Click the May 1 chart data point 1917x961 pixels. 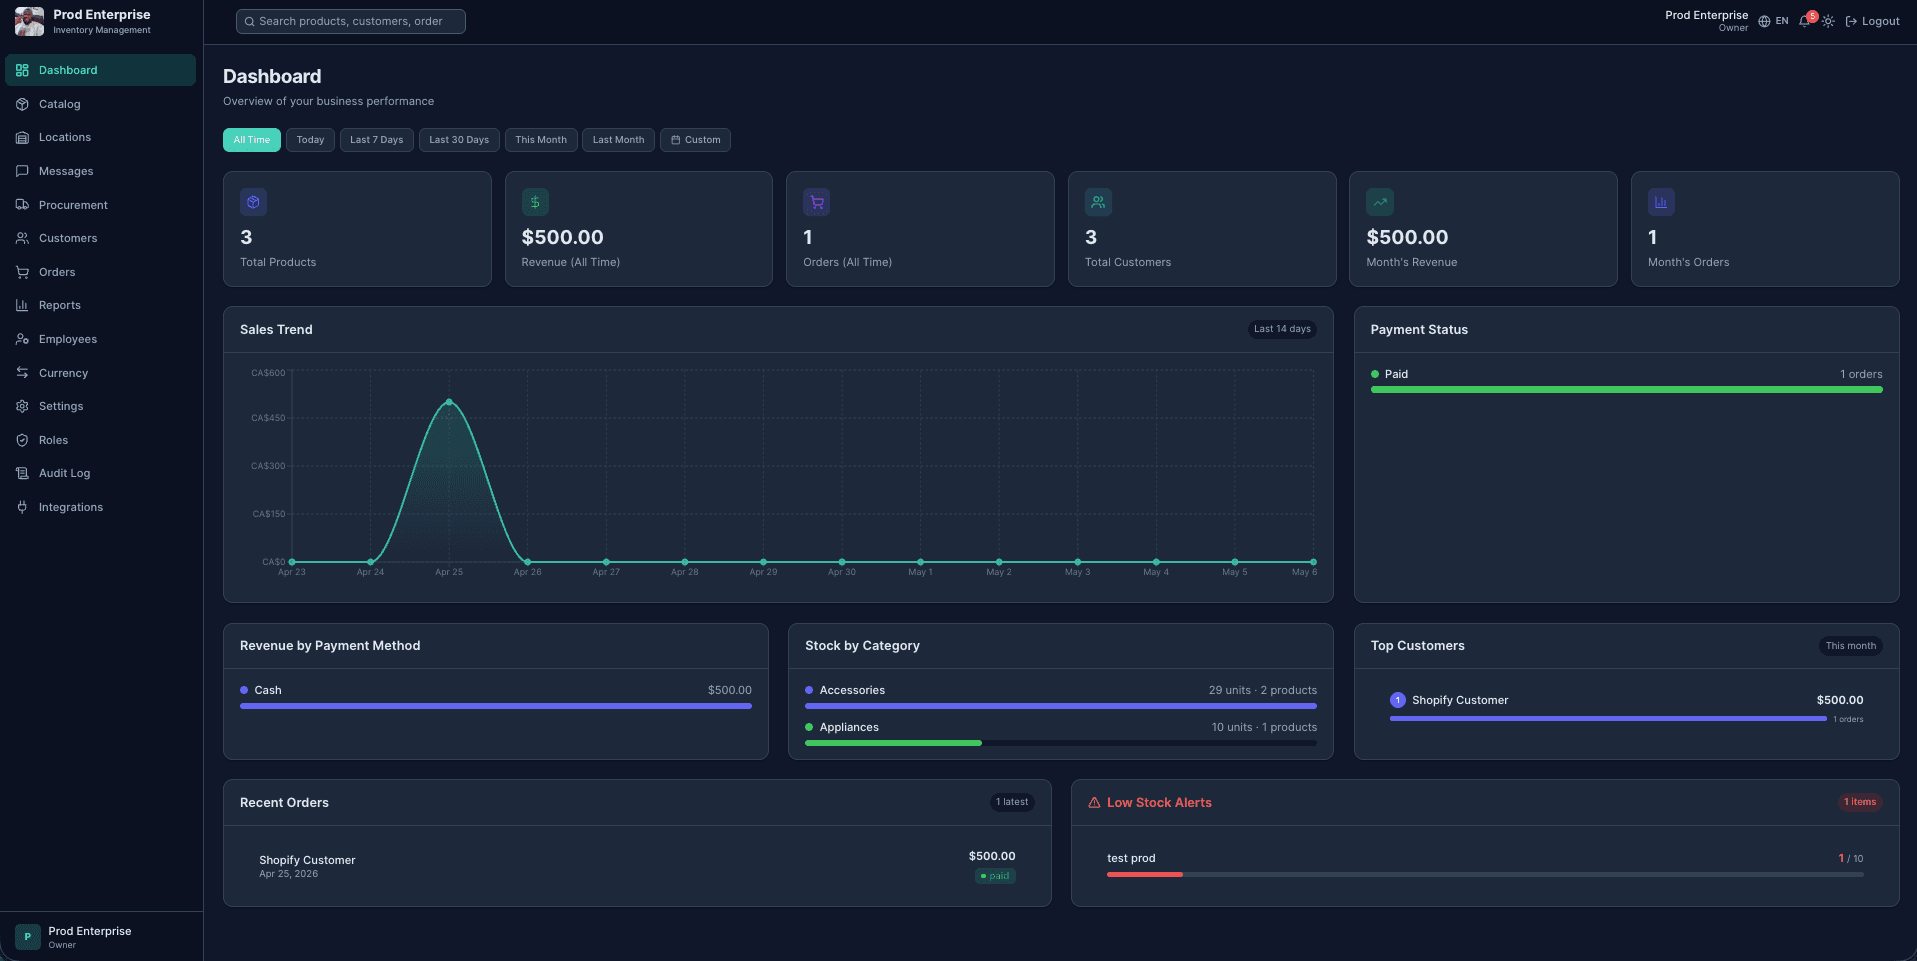(x=920, y=562)
